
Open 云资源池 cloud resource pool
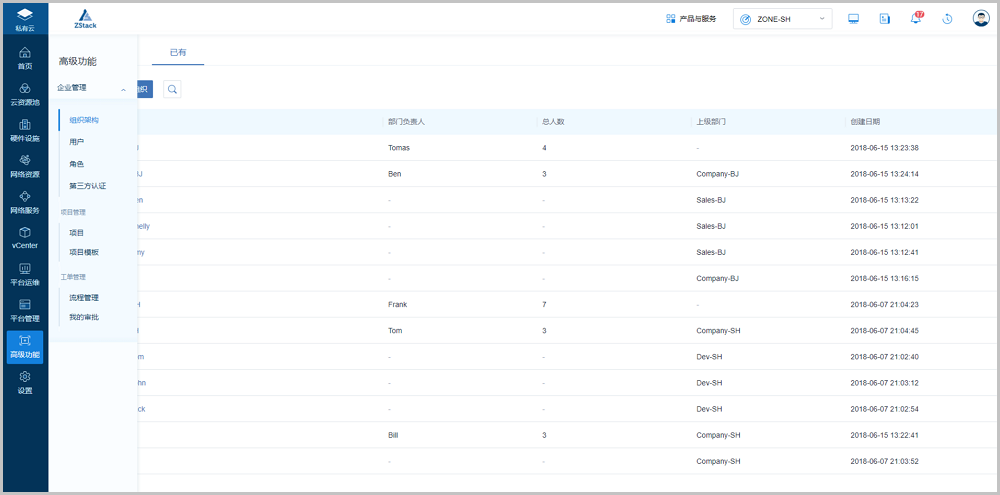24,95
